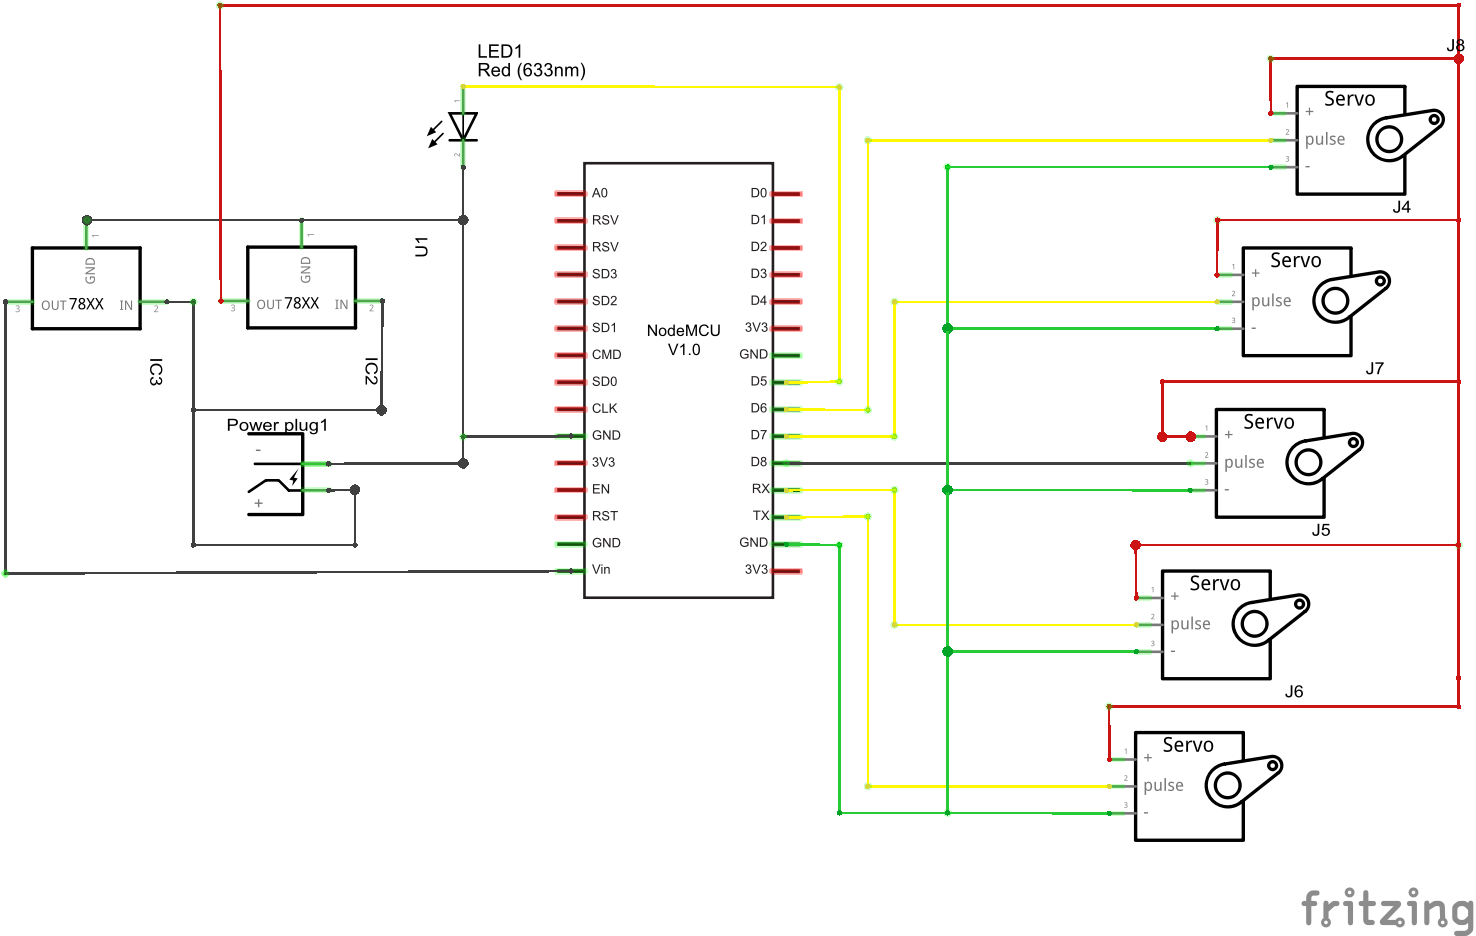This screenshot has height=936, width=1476.
Task: Click the Vin pin on NodeMCU
Action: 570,571
